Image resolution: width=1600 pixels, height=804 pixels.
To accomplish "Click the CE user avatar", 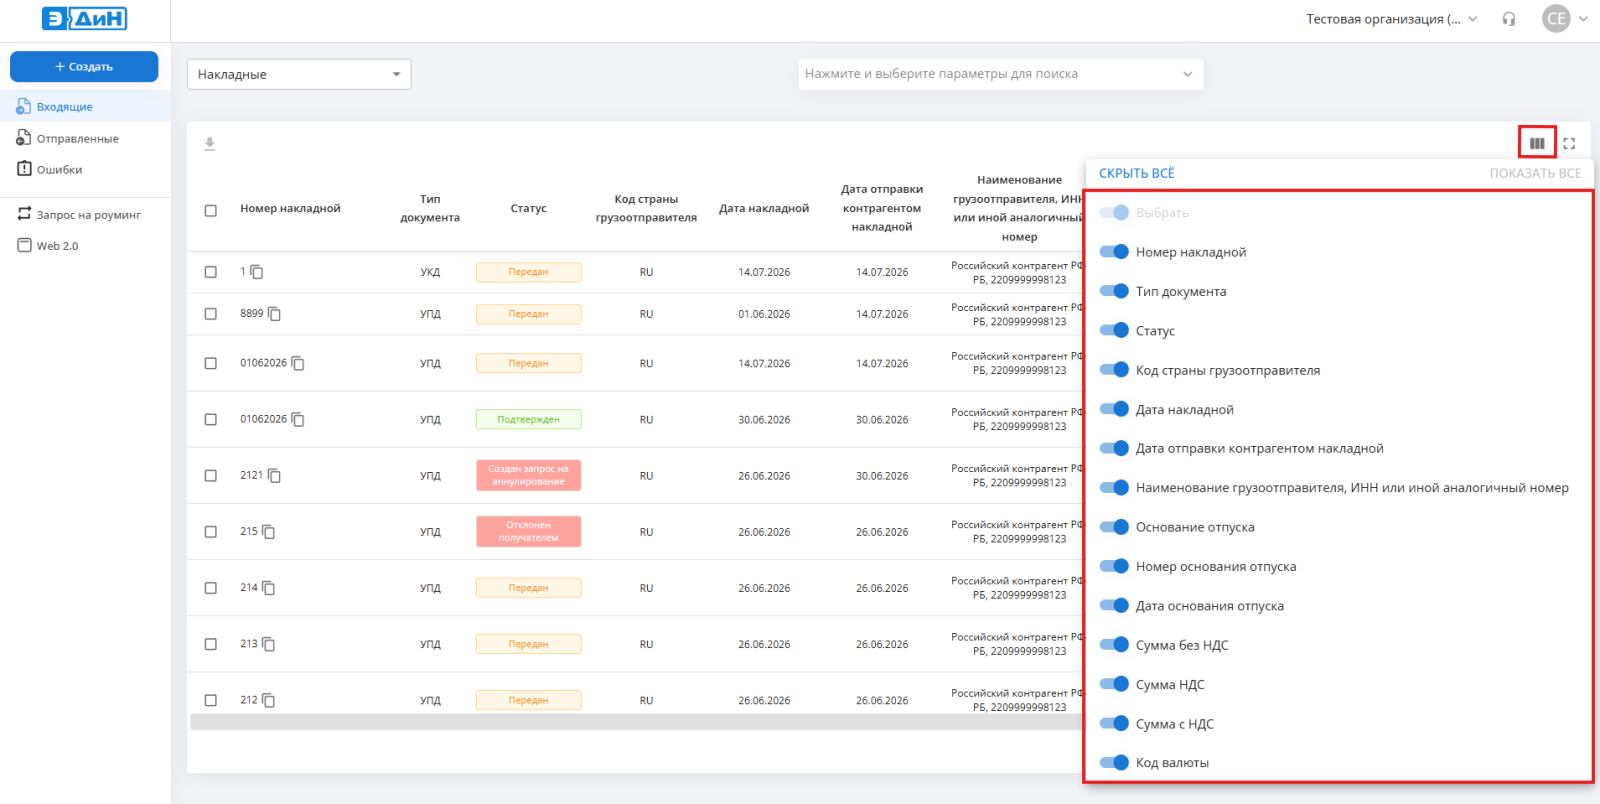I will pyautogui.click(x=1556, y=19).
